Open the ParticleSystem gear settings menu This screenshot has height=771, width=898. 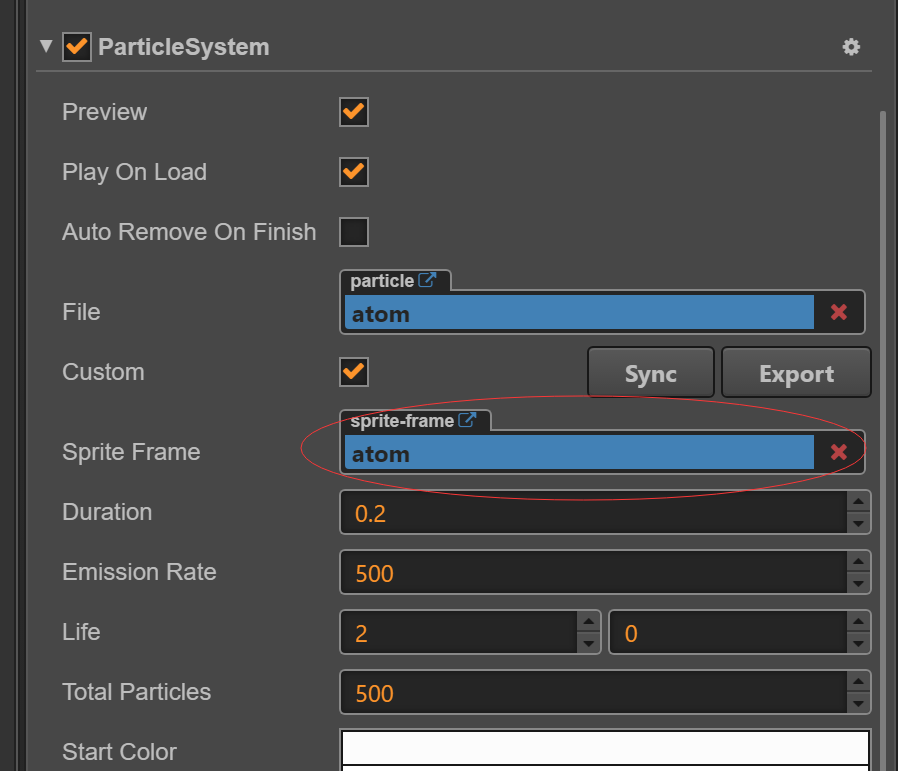pos(851,47)
